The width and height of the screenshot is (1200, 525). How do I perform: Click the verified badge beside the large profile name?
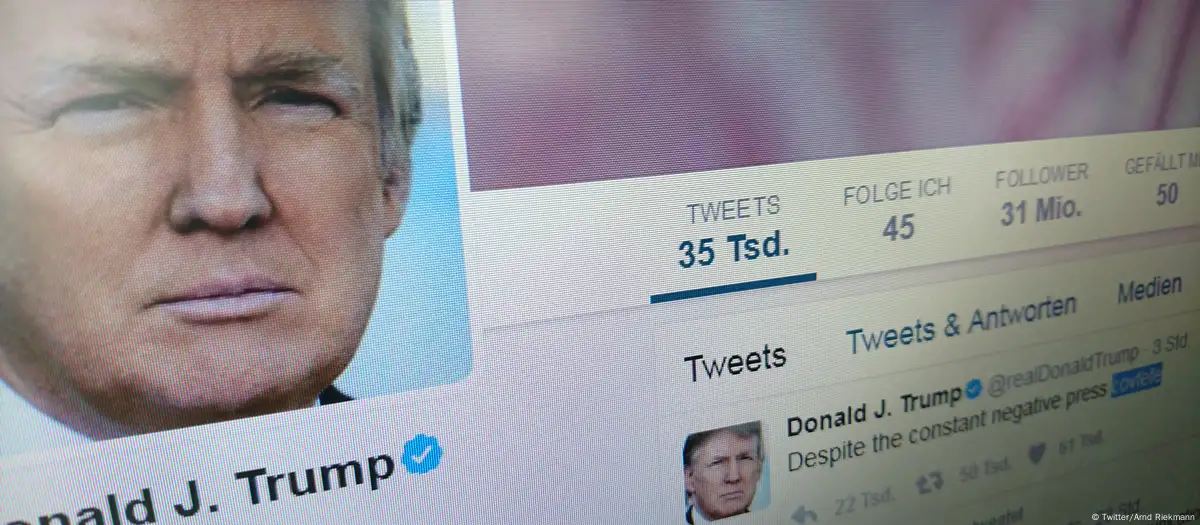pos(422,454)
